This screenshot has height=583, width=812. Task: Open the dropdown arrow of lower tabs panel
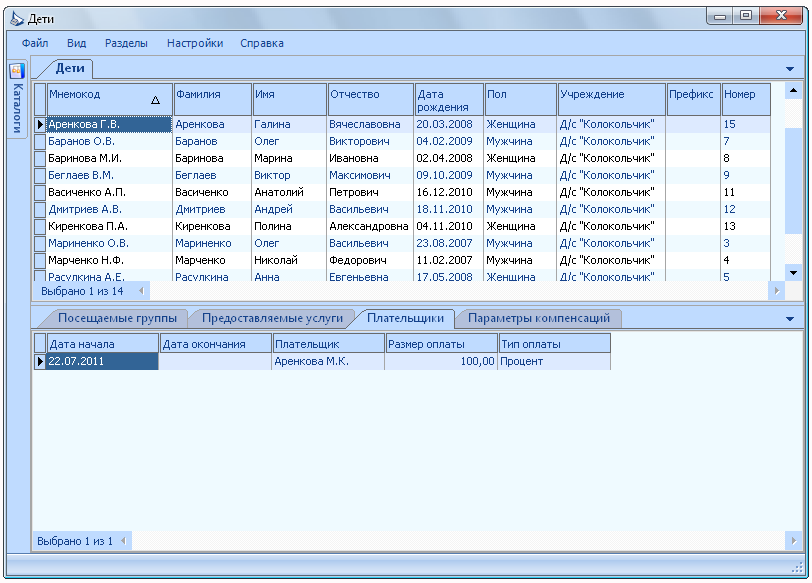(790, 319)
